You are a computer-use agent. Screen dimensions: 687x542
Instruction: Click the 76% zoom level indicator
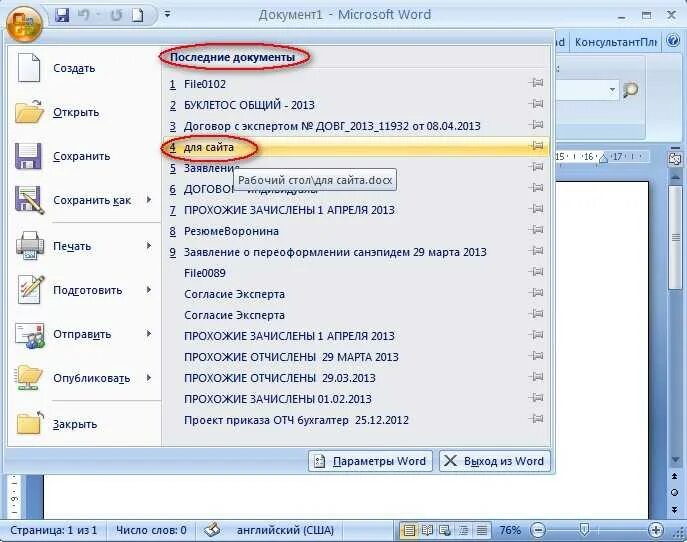510,530
